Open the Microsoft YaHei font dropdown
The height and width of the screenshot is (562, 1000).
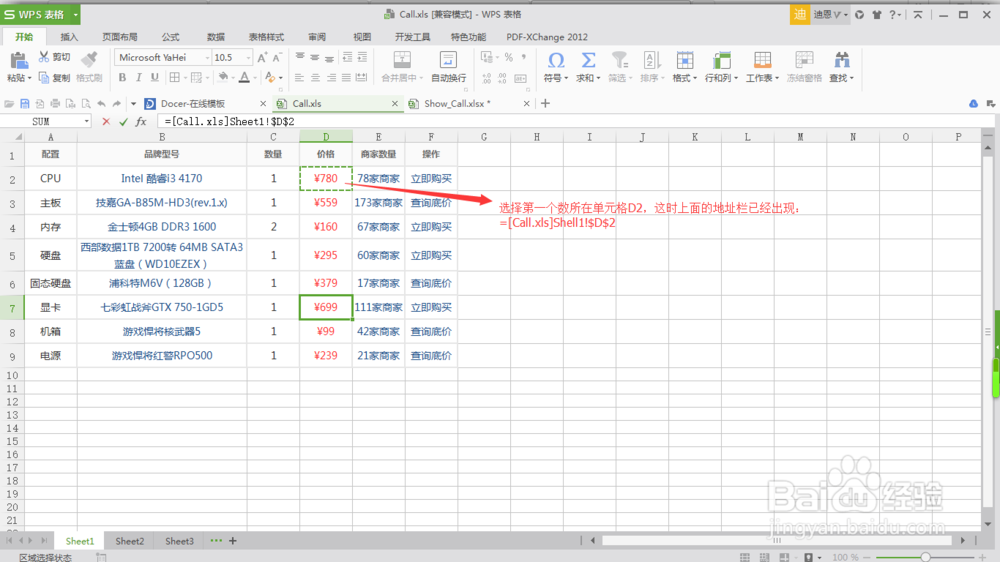(207, 57)
